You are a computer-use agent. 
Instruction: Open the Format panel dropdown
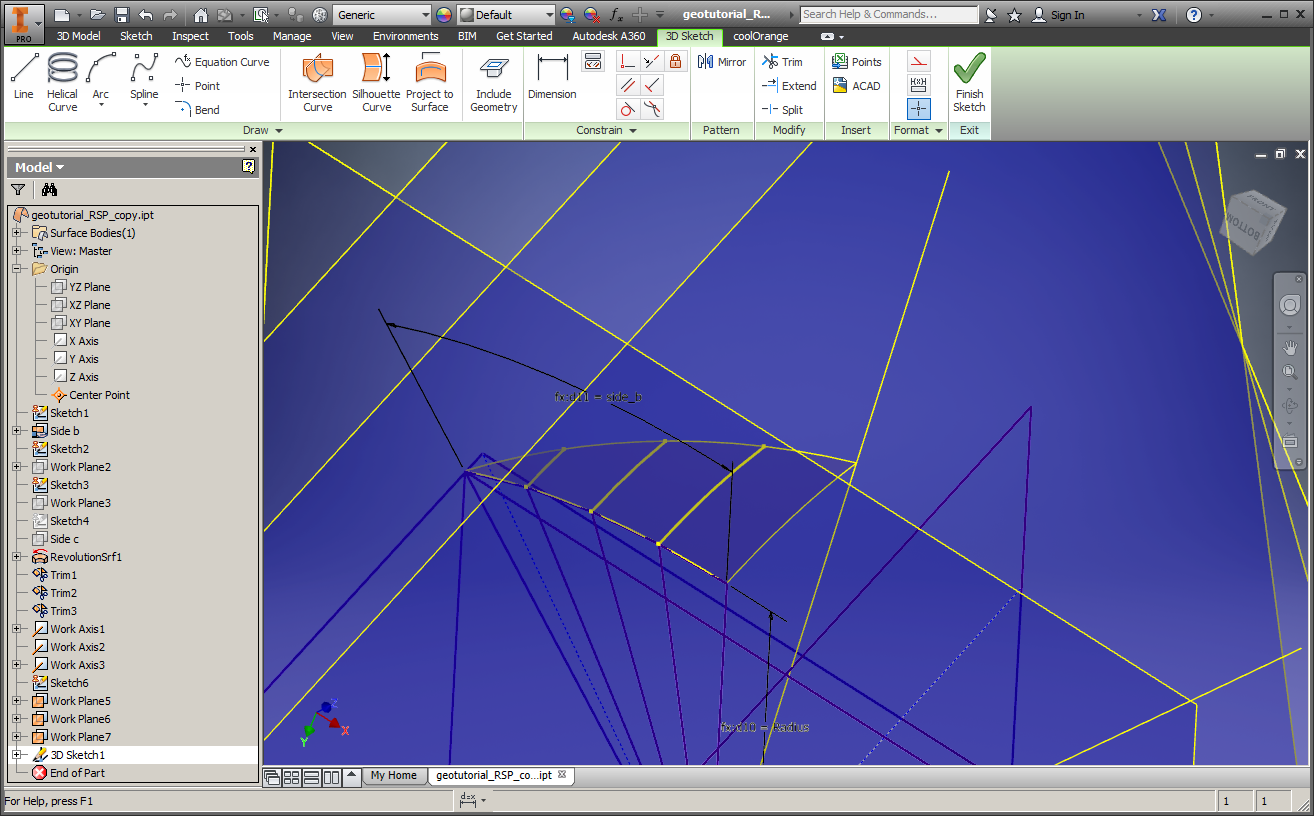918,130
